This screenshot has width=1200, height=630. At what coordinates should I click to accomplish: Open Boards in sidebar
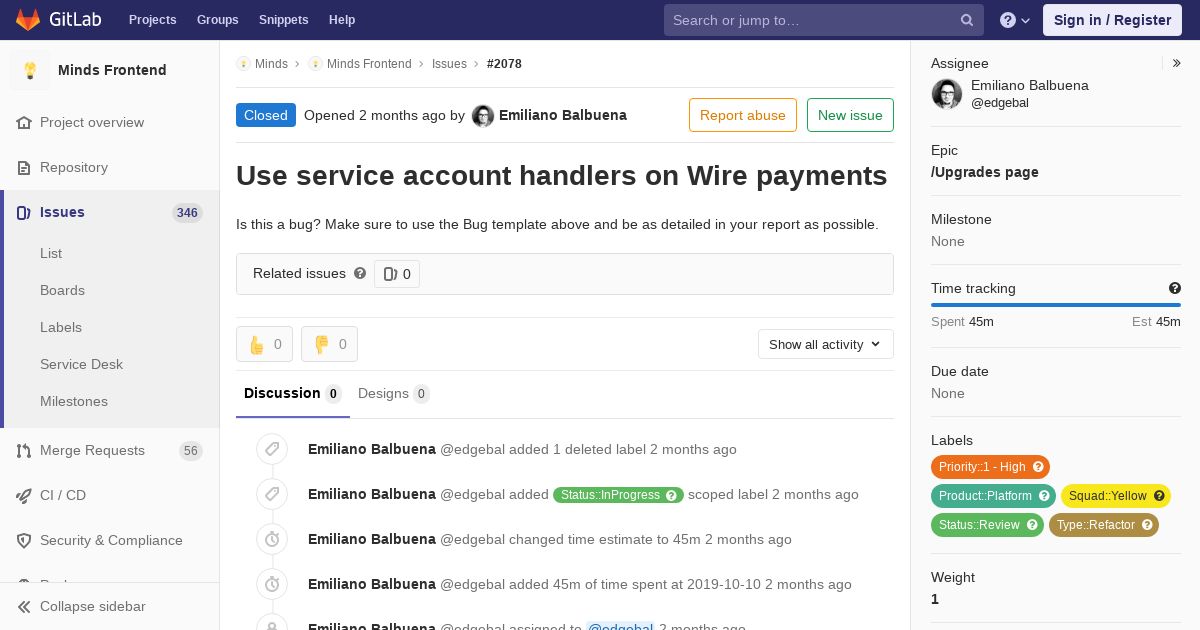point(62,290)
